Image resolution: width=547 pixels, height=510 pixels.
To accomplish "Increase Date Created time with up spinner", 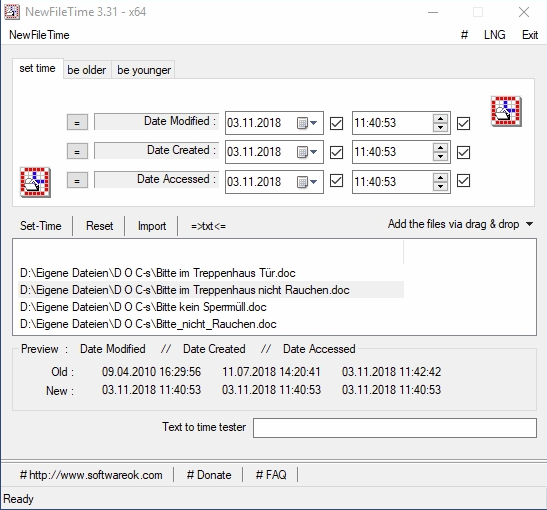I will click(440, 148).
